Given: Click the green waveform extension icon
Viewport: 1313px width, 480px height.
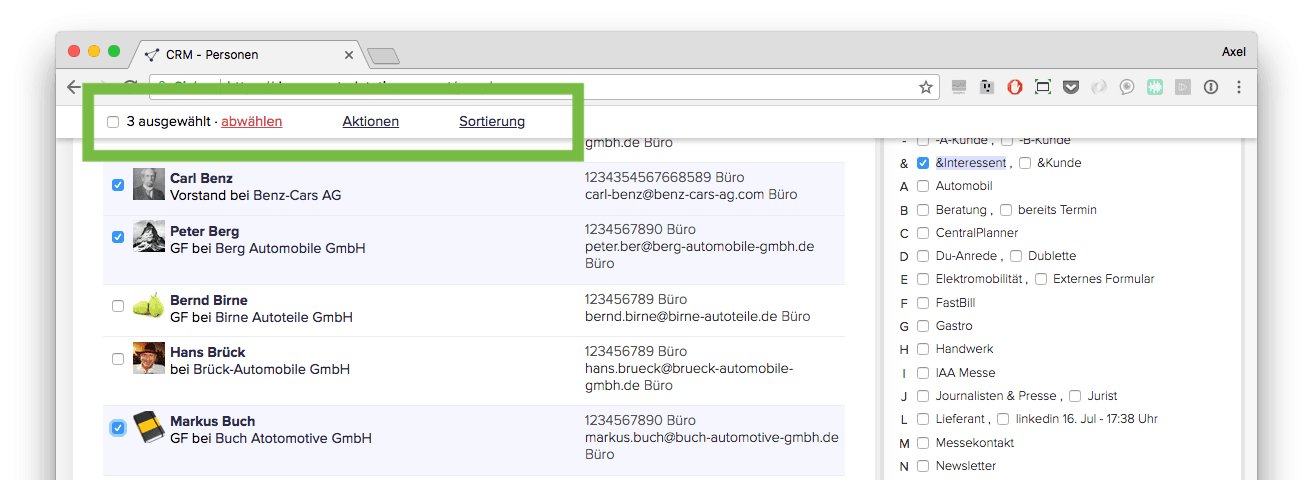Looking at the screenshot, I should (x=1155, y=87).
